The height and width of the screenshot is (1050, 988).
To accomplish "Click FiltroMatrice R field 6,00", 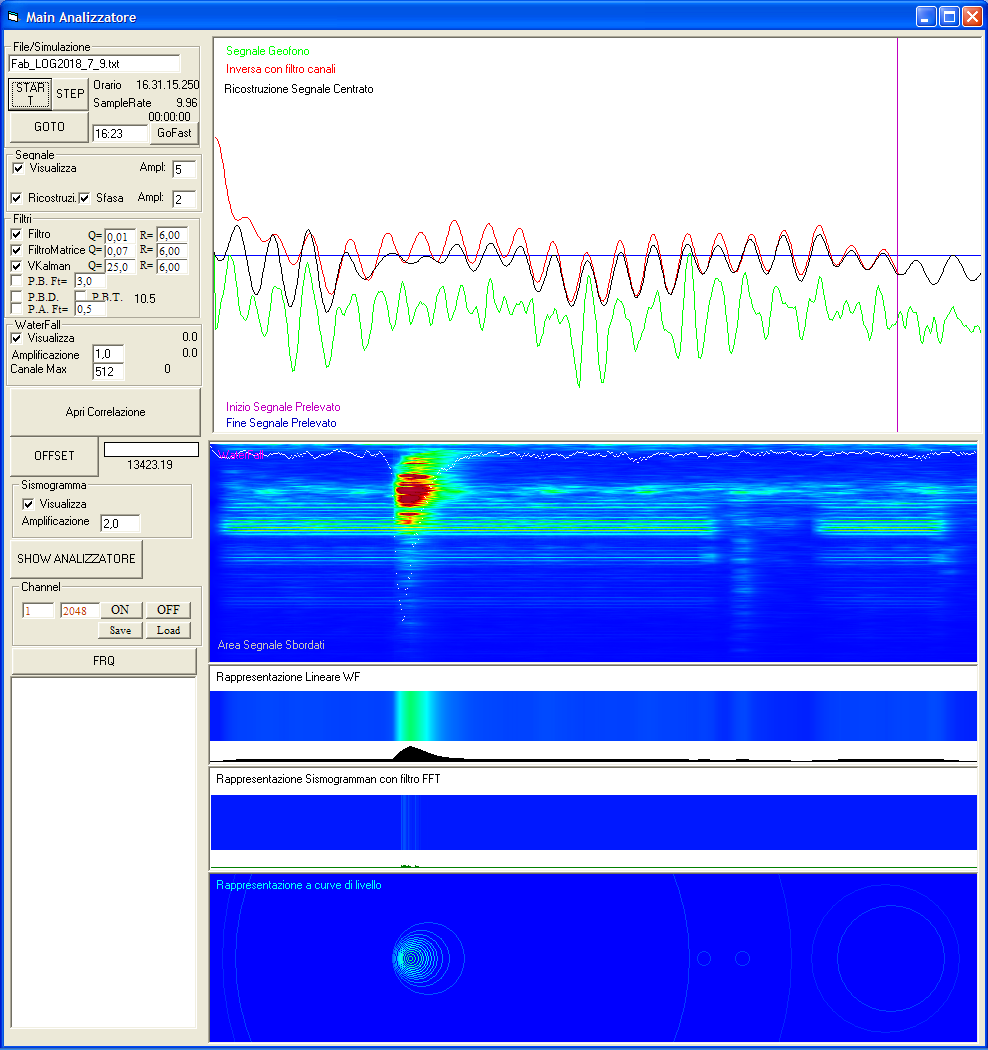I will [171, 251].
